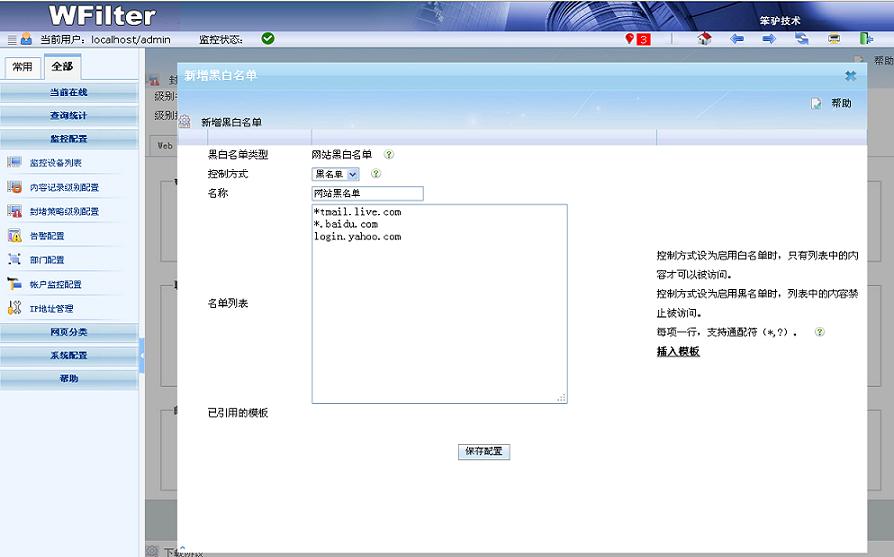Open 监控设备列表 from sidebar
This screenshot has height=557, width=894.
[56, 163]
